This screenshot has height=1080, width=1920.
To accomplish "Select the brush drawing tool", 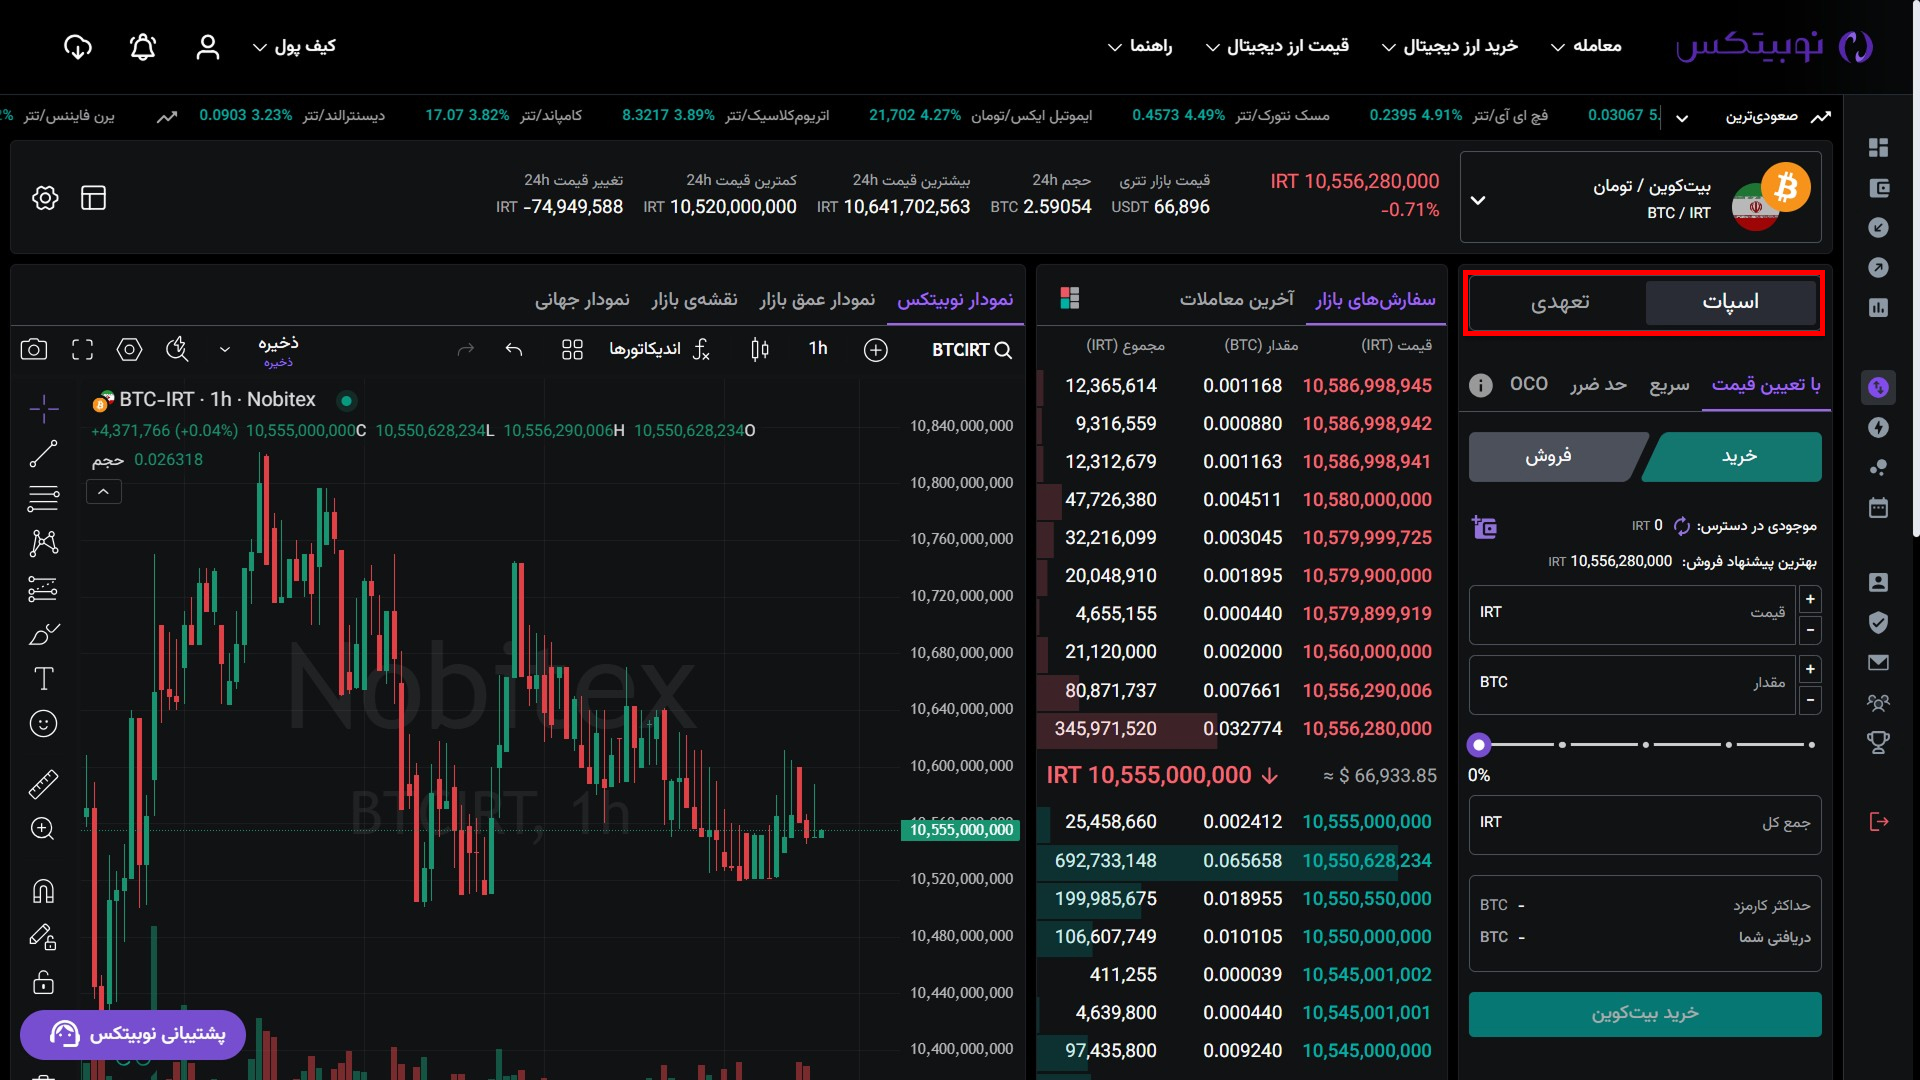I will (44, 634).
